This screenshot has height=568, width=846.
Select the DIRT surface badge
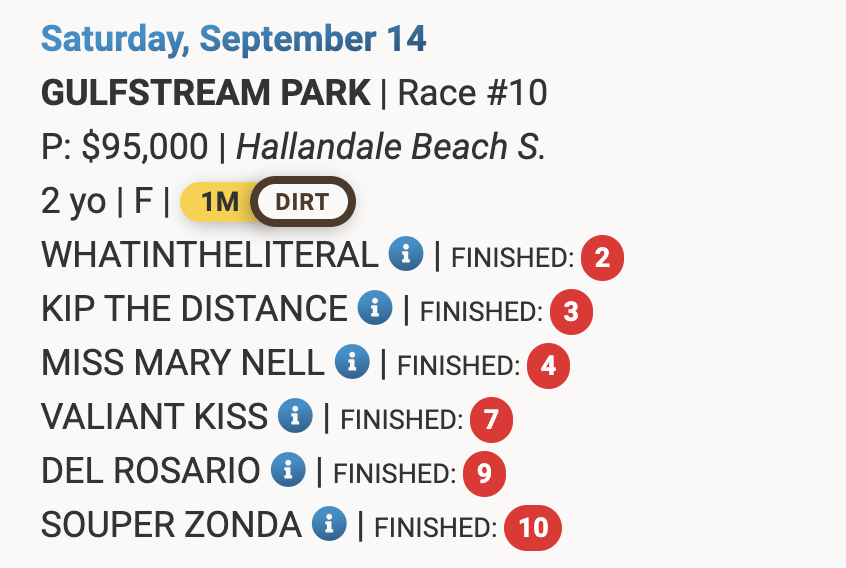302,202
